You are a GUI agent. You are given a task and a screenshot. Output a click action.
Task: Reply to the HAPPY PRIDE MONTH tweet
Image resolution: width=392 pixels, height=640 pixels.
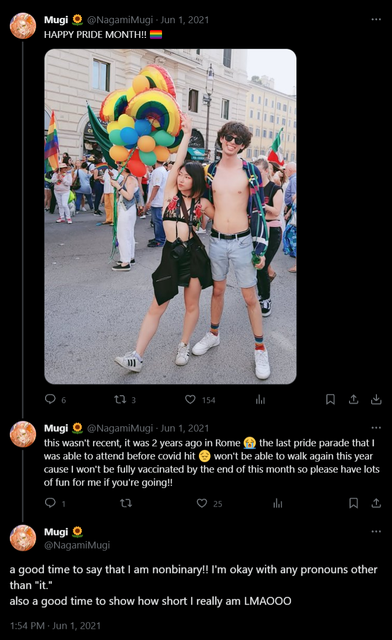[50, 399]
